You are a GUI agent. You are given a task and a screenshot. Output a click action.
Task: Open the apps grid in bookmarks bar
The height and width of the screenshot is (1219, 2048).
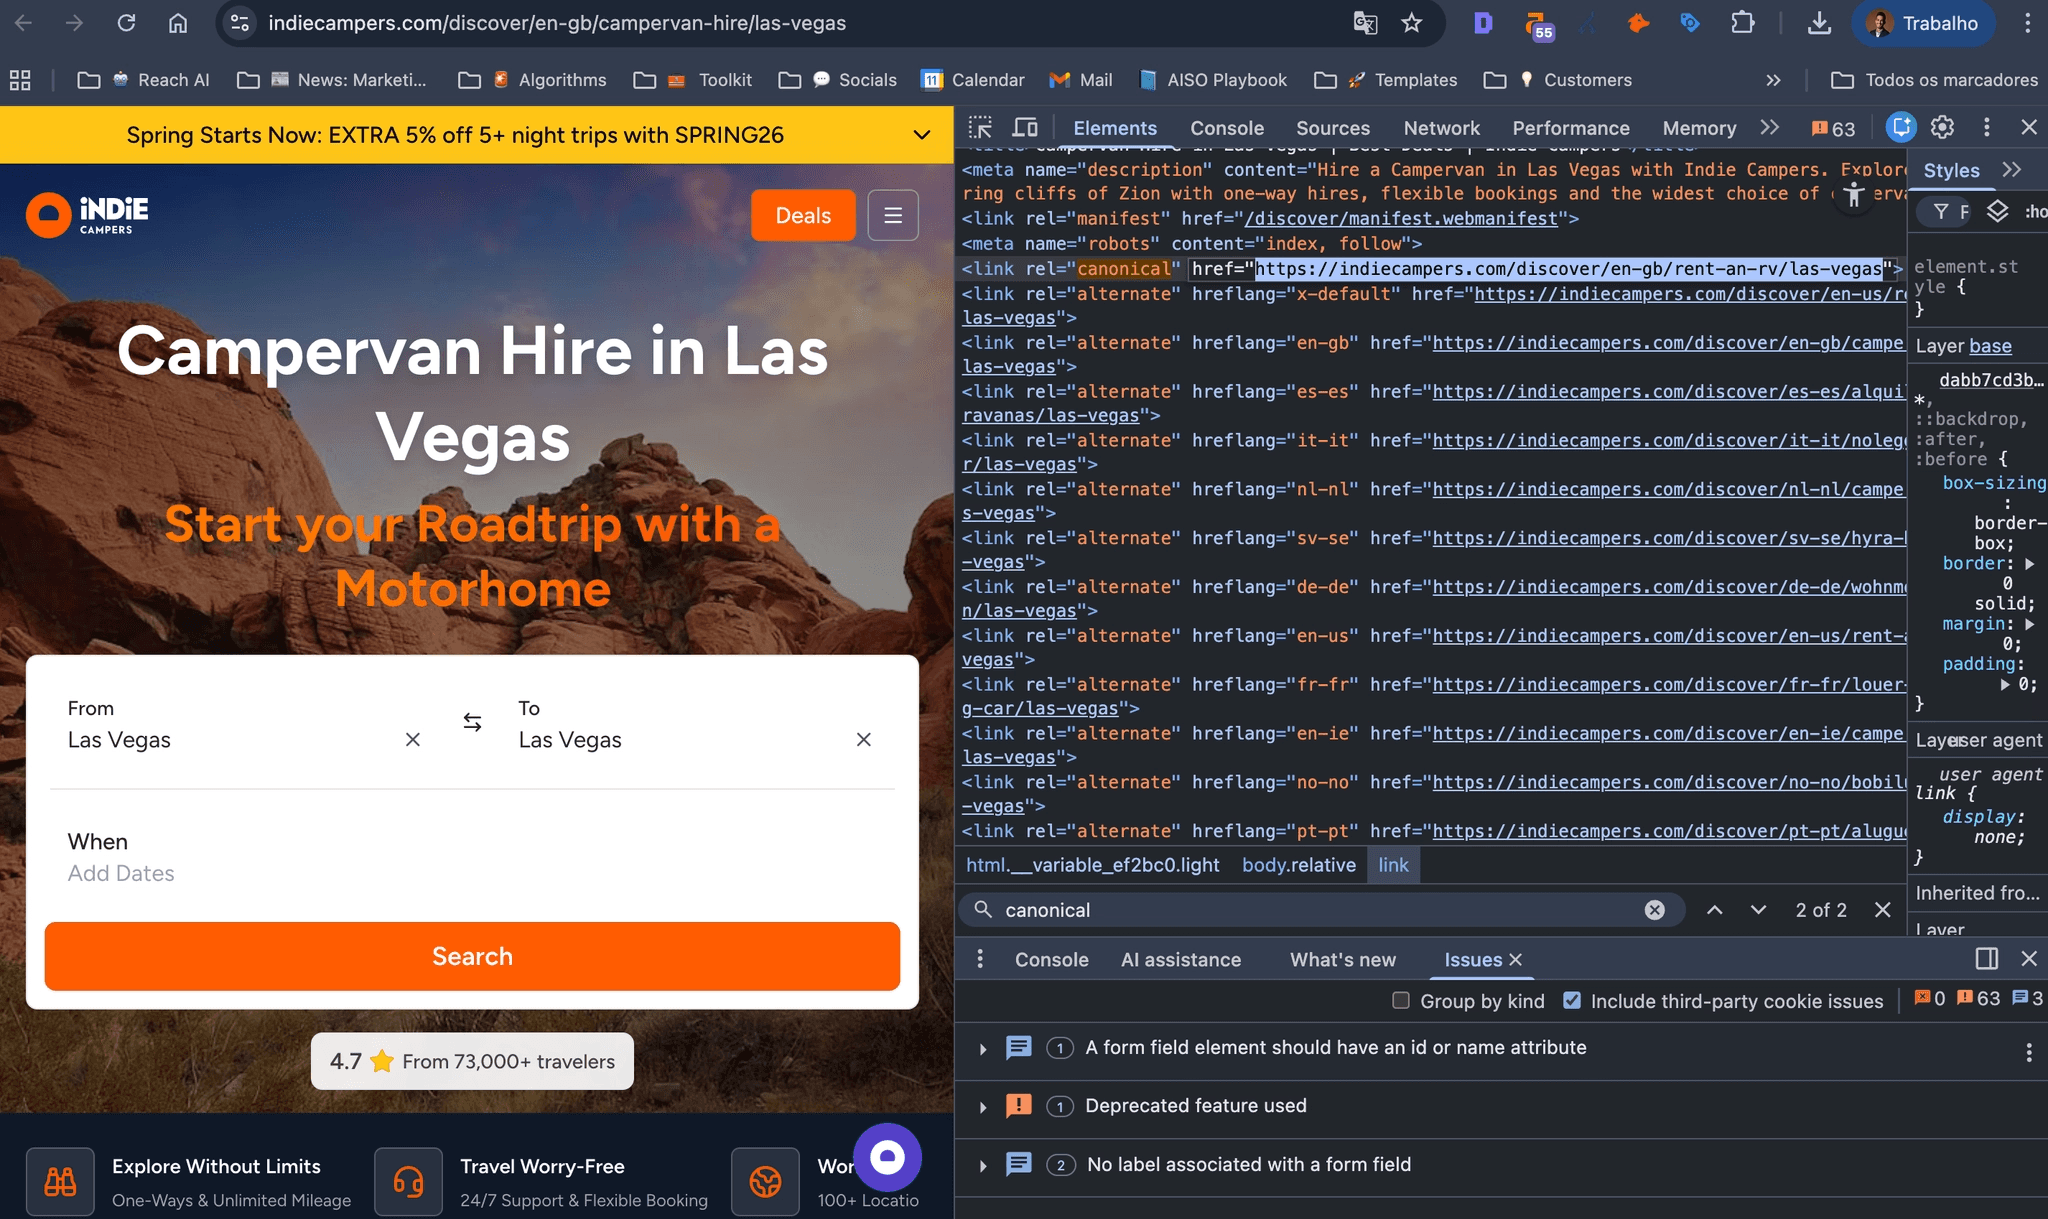pos(20,80)
